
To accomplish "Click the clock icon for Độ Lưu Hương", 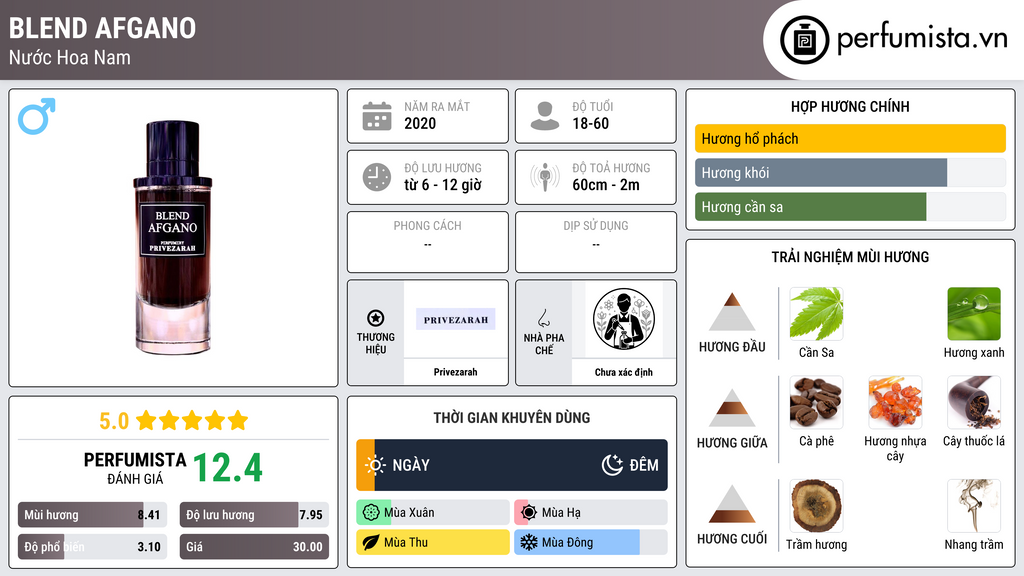I will coord(377,177).
